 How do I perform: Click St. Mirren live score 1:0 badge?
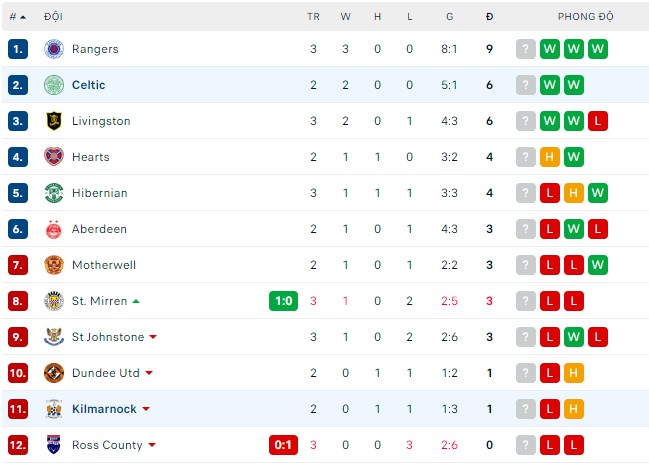[x=283, y=301]
